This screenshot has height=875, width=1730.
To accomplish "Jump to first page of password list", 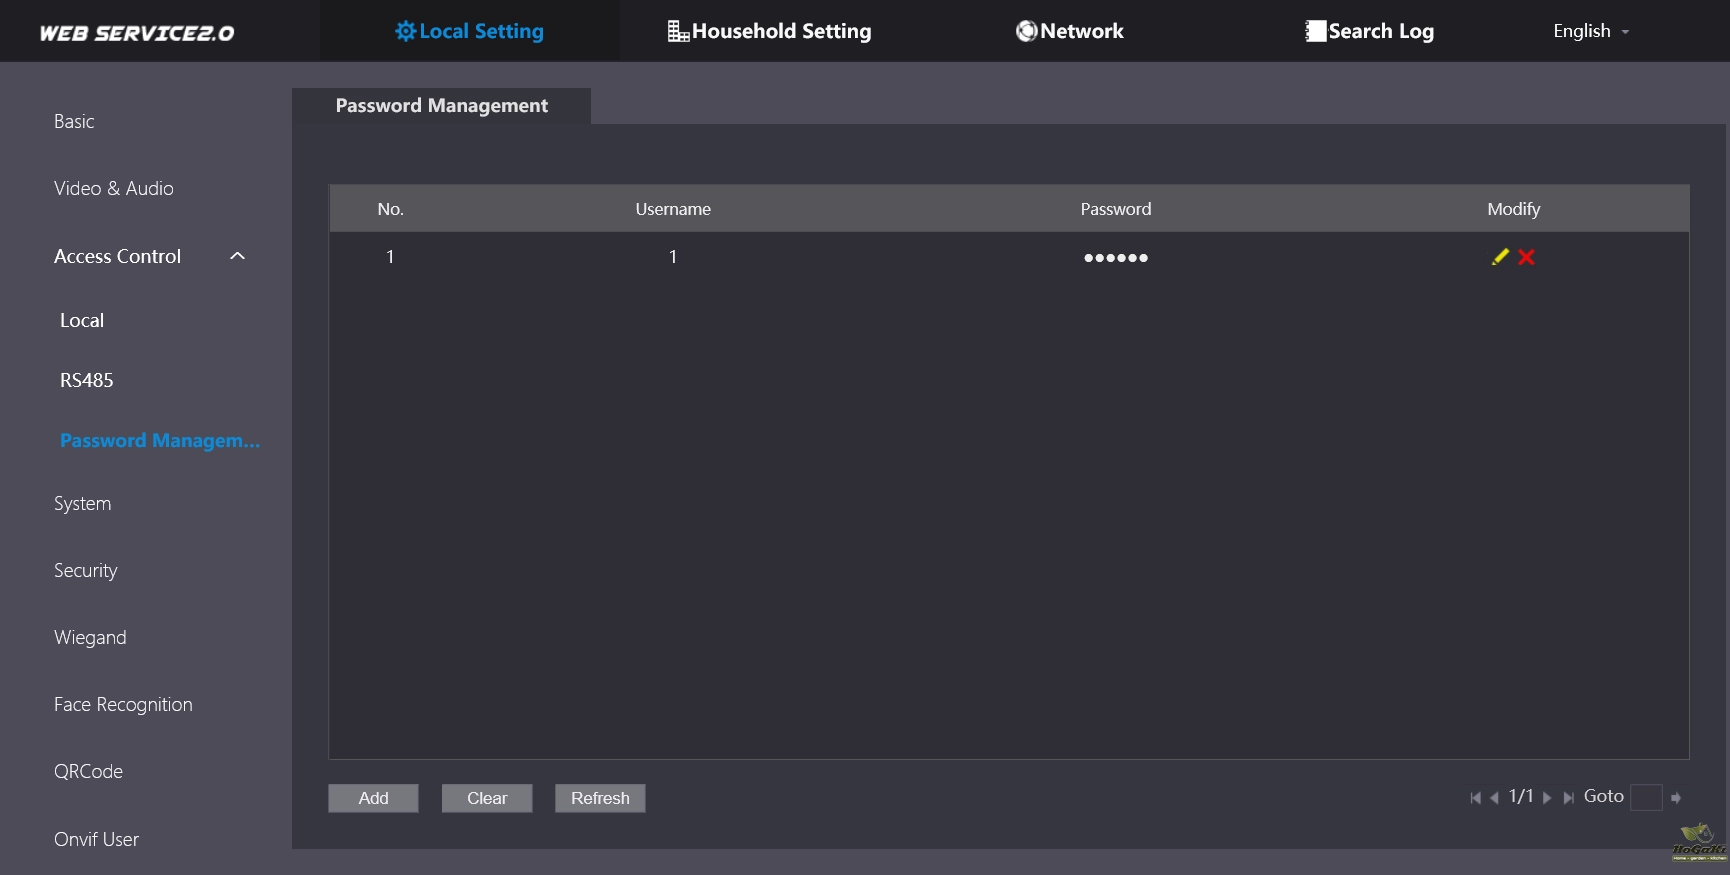I will click(1475, 798).
